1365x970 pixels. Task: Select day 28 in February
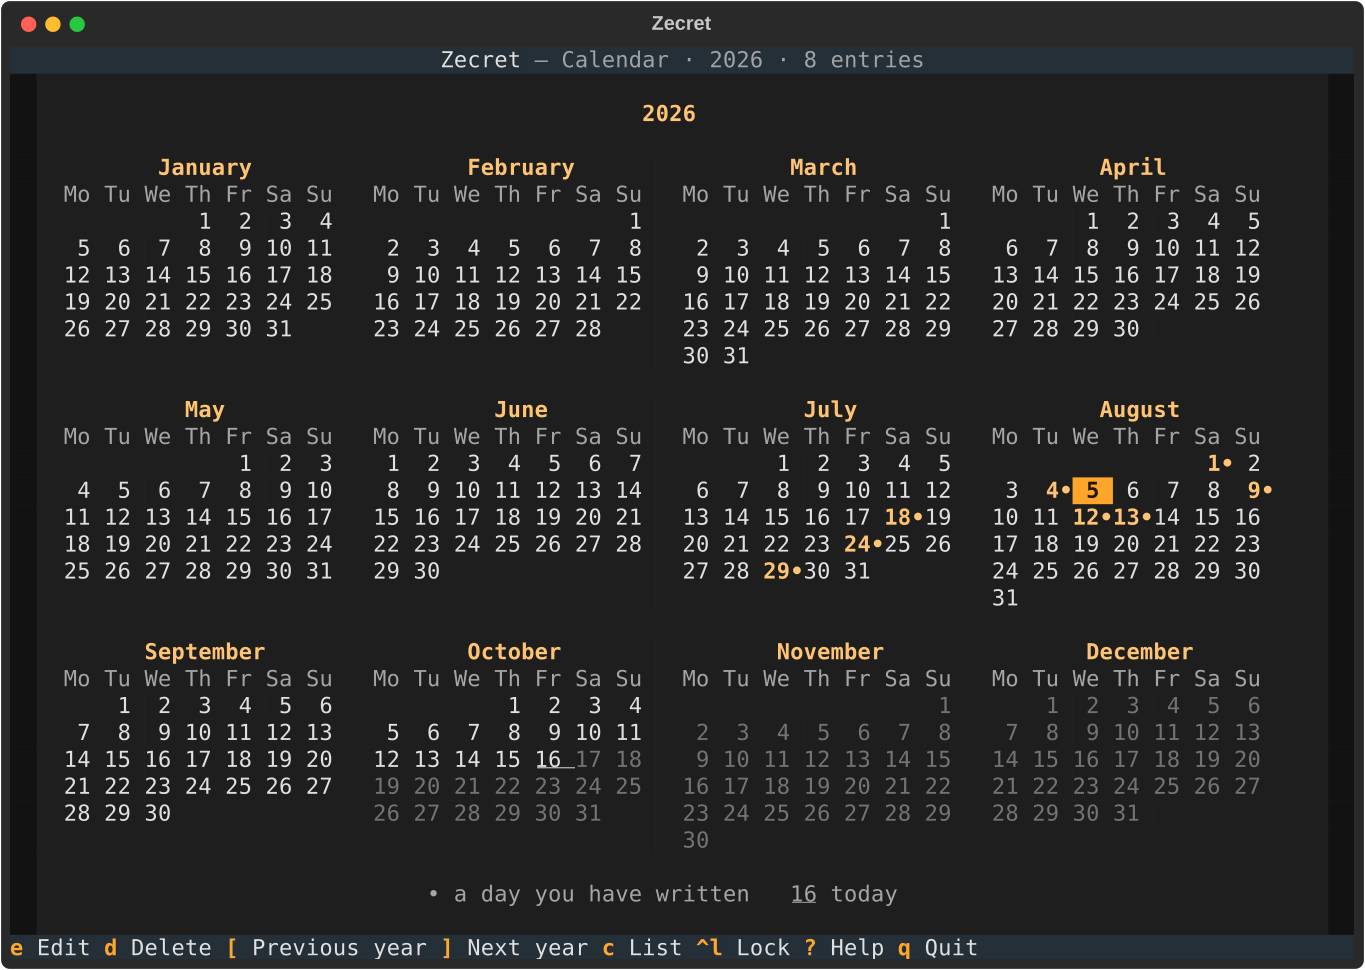[x=588, y=329]
